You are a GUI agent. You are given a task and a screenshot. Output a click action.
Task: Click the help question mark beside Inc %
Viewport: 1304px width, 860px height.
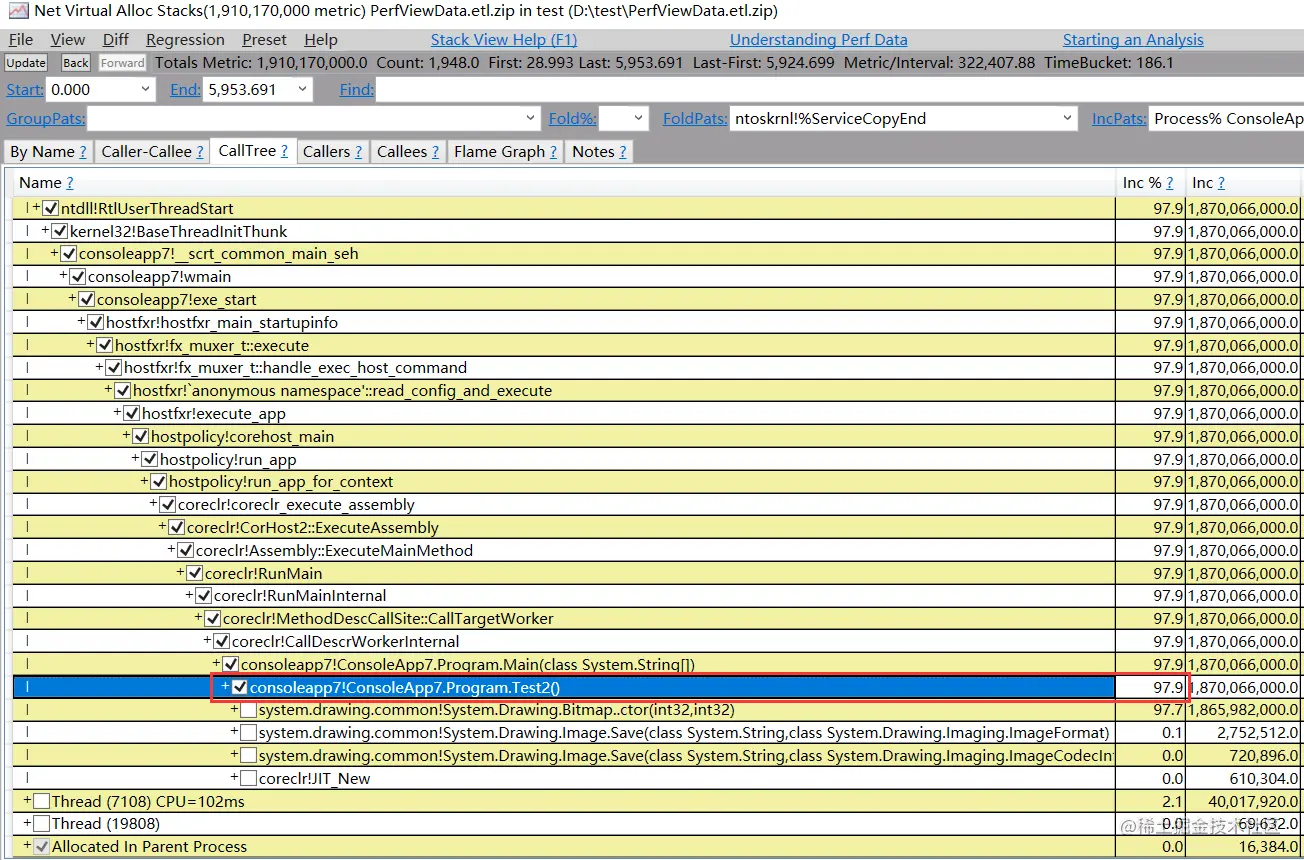1170,183
